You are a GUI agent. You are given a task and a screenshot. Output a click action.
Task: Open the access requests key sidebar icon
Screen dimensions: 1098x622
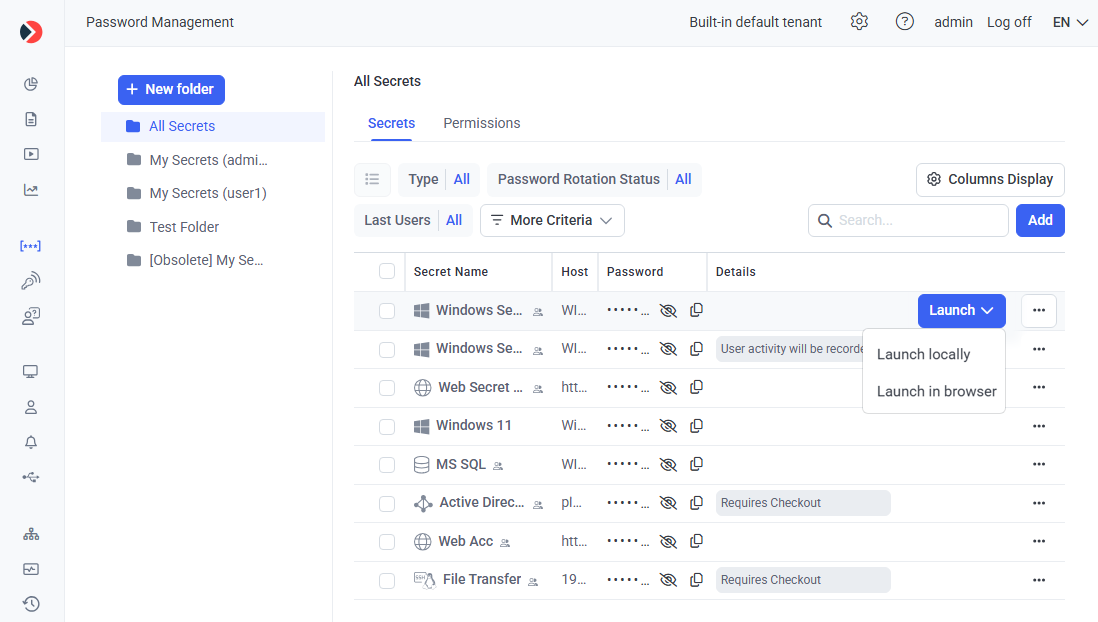(31, 281)
